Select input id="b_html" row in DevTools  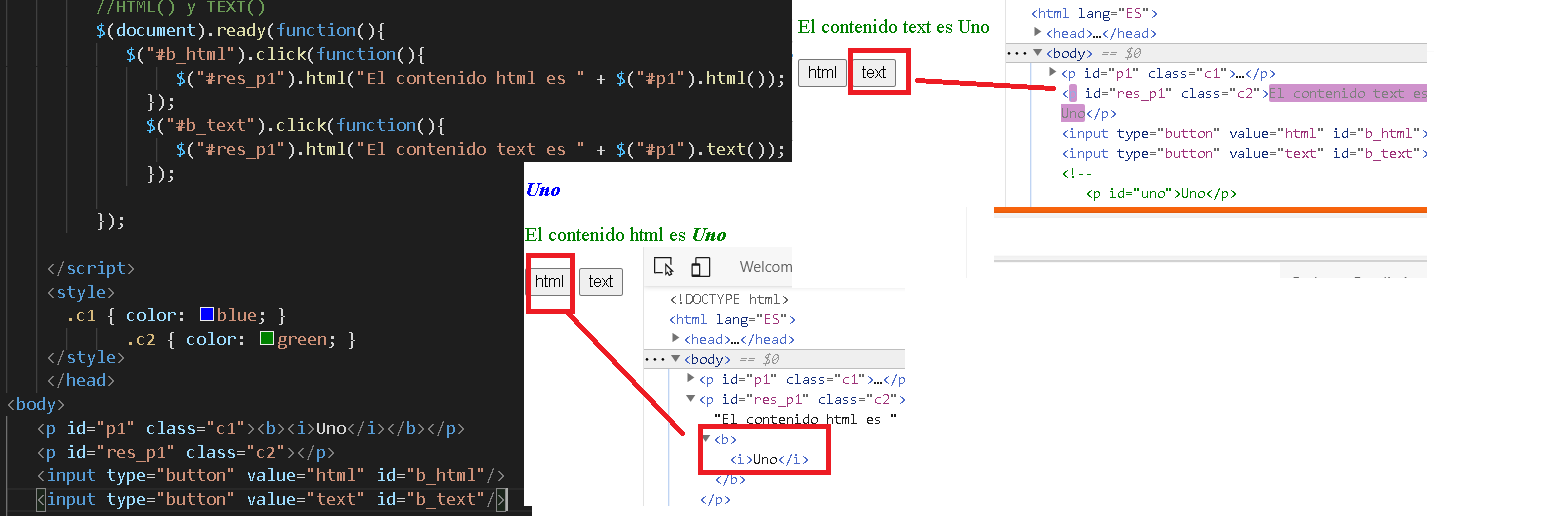coord(1244,133)
